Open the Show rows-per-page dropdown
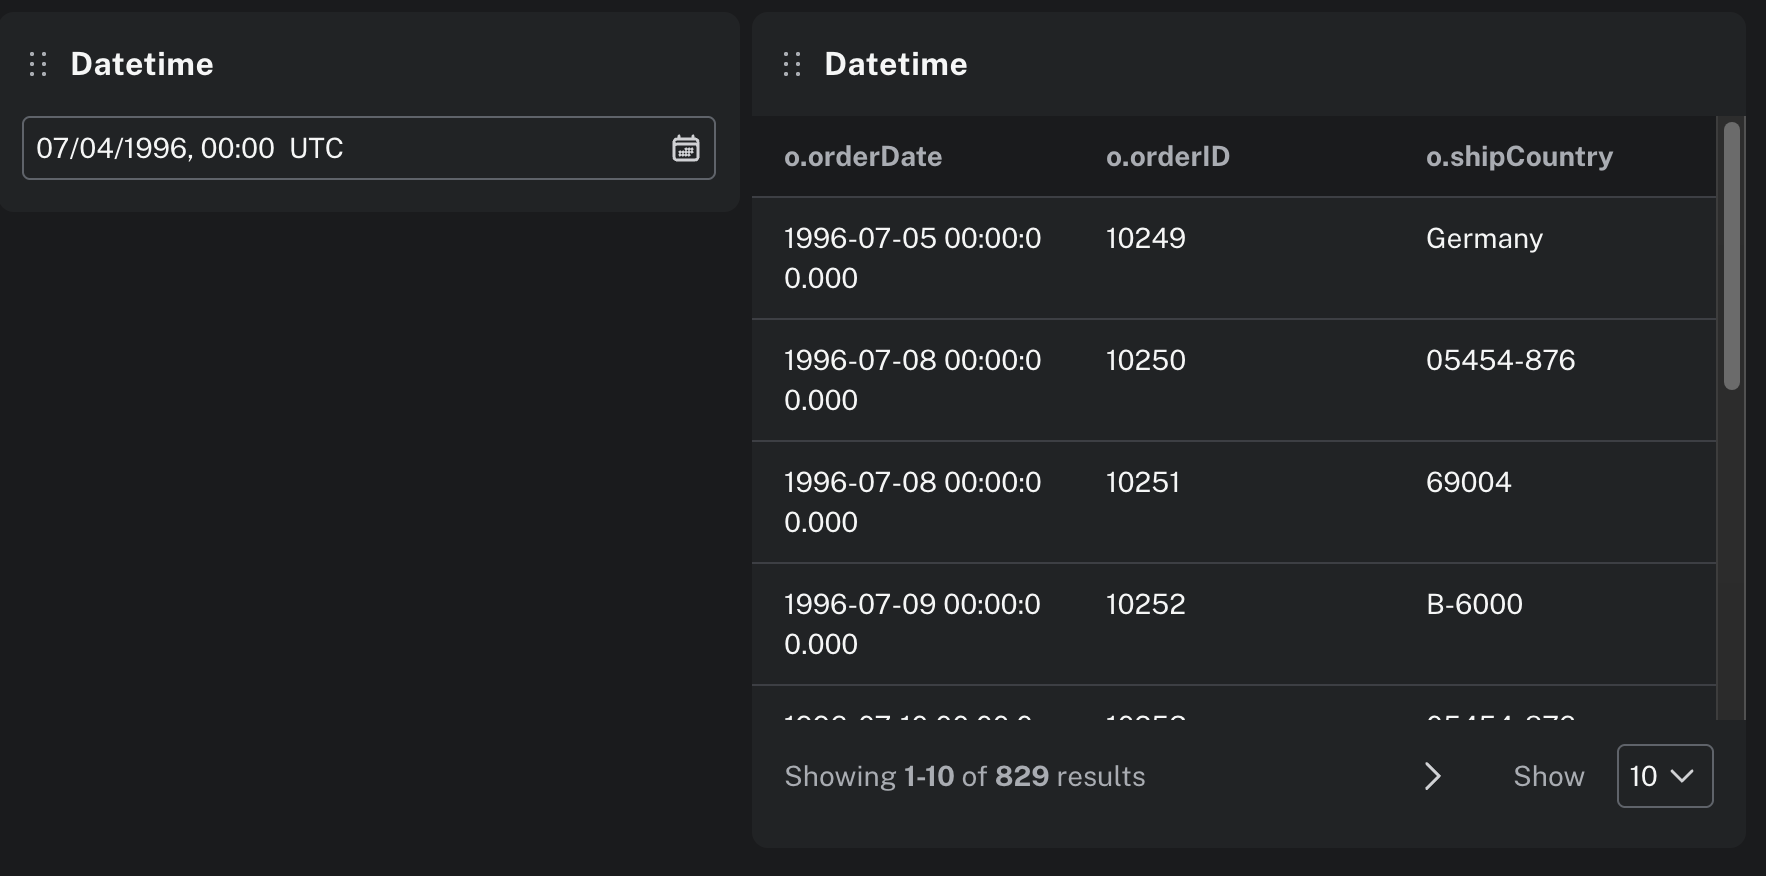1766x876 pixels. coord(1664,776)
